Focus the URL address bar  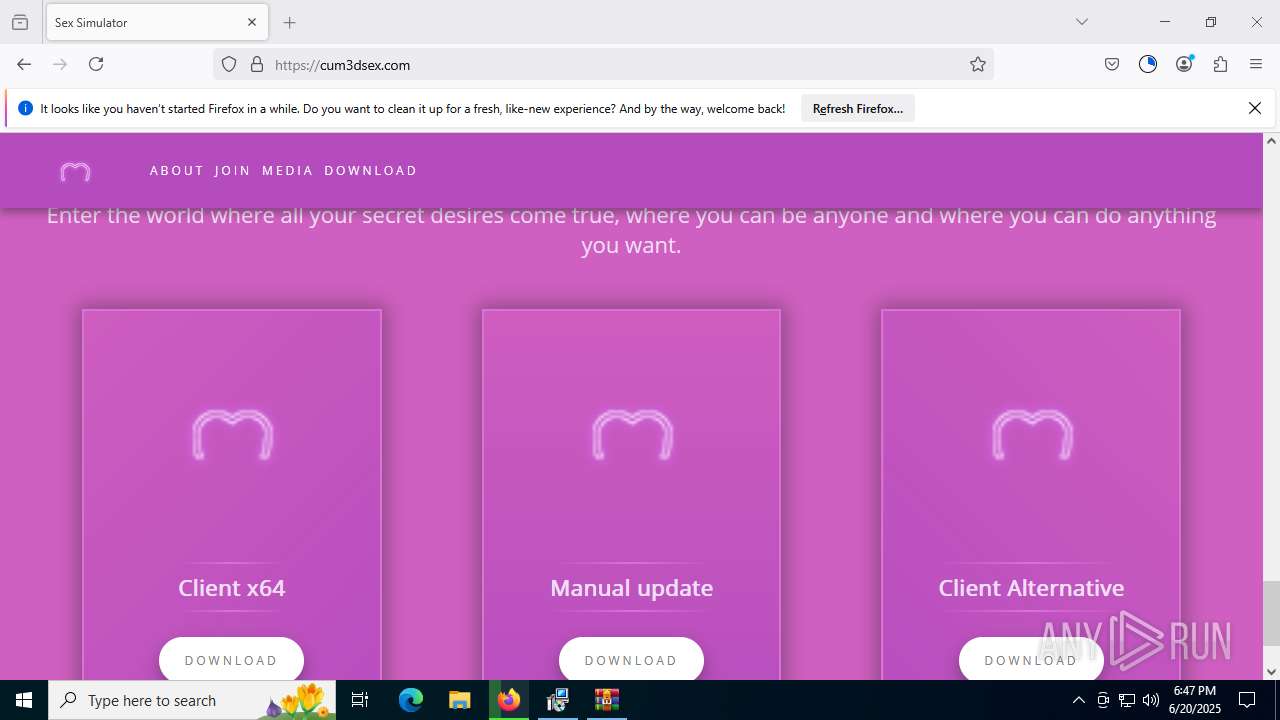coord(604,65)
